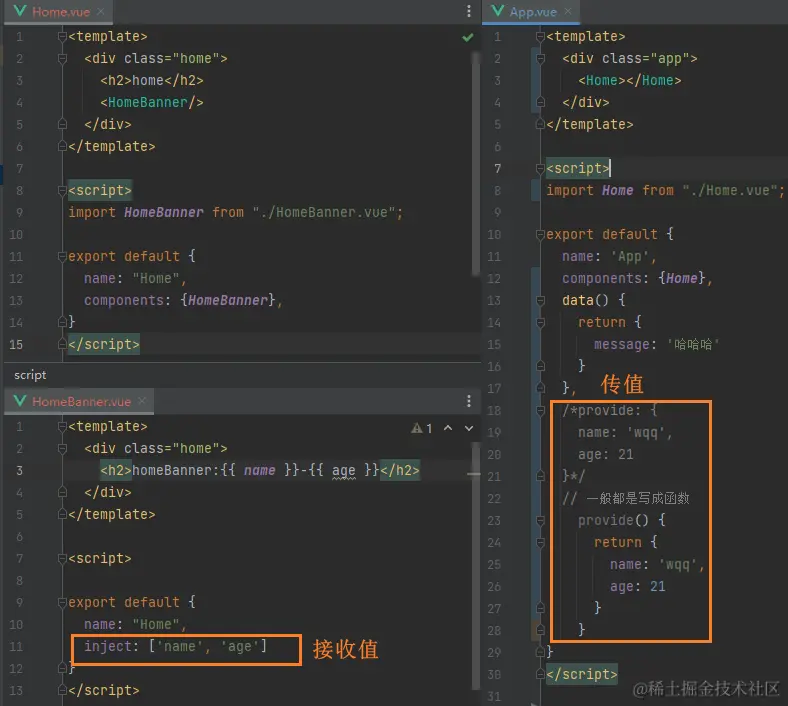Click line number 15 in Home.vue gutter
The width and height of the screenshot is (788, 706).
[16, 345]
